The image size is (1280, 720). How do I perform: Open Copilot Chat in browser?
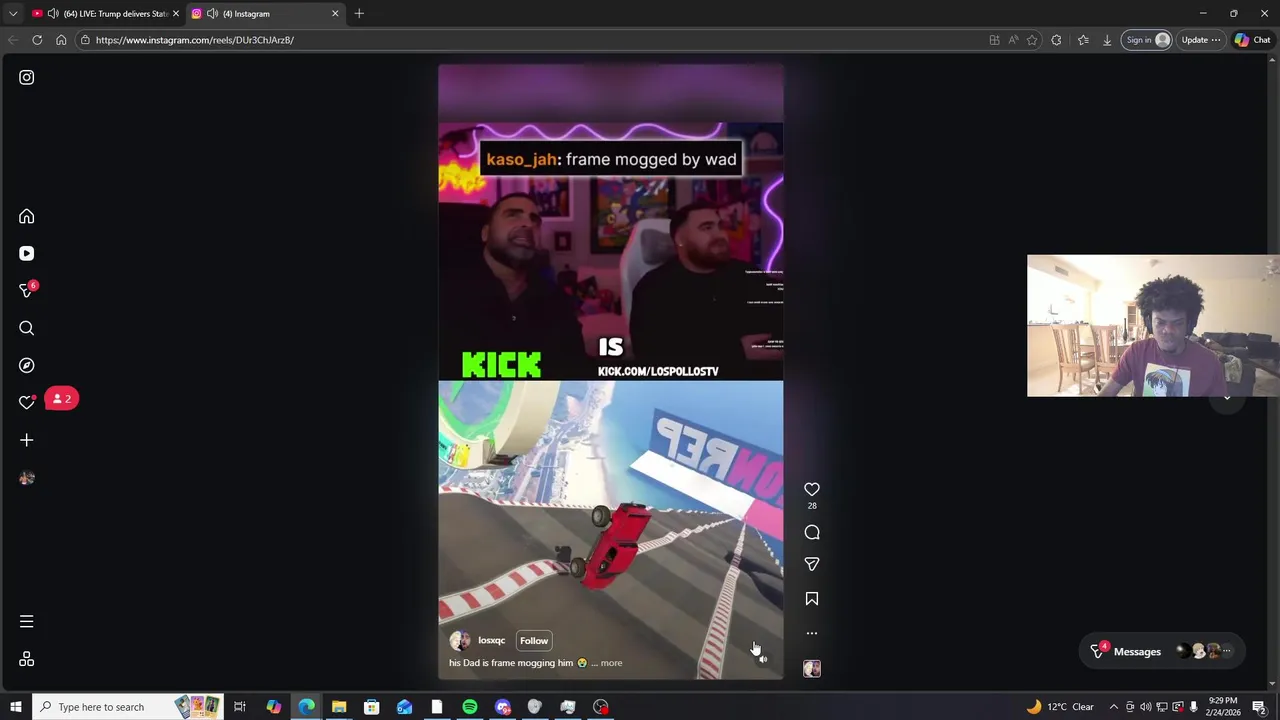(x=1253, y=40)
